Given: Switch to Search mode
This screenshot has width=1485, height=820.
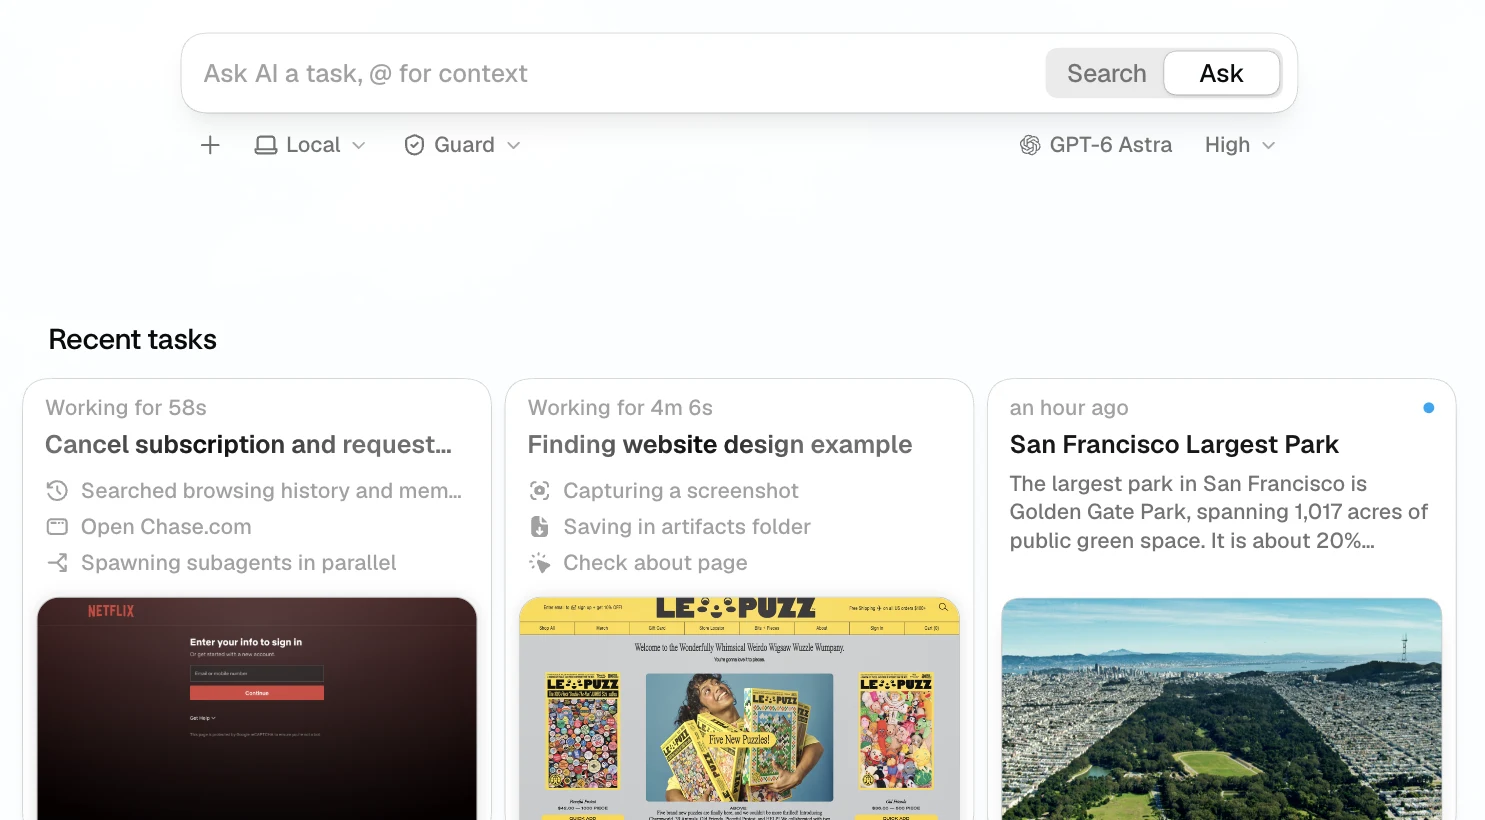Looking at the screenshot, I should click(x=1106, y=74).
